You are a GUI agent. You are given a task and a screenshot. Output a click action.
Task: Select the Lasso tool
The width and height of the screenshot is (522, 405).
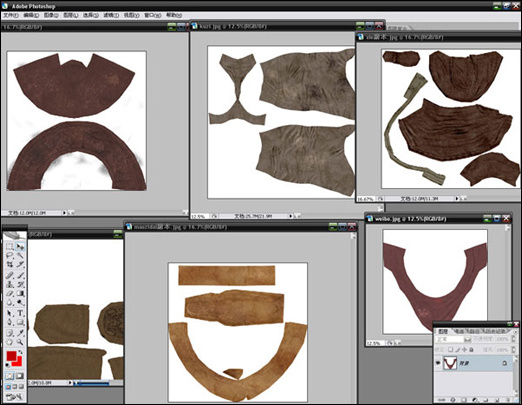(10, 256)
